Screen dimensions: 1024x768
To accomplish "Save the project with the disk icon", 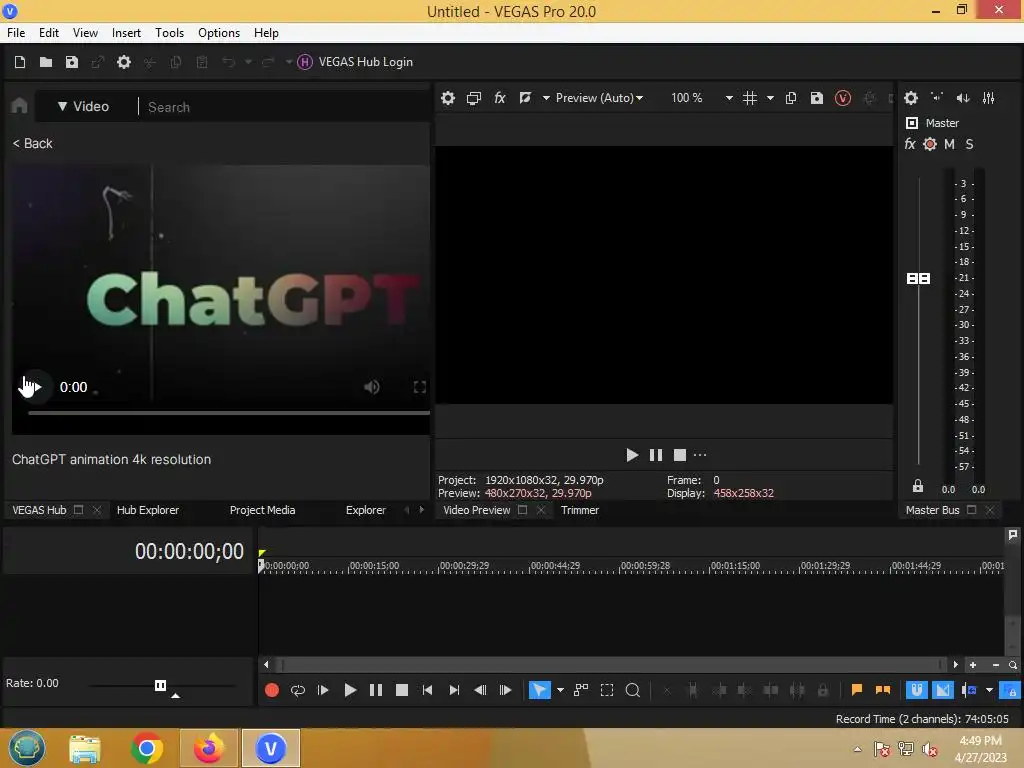I will 72,62.
